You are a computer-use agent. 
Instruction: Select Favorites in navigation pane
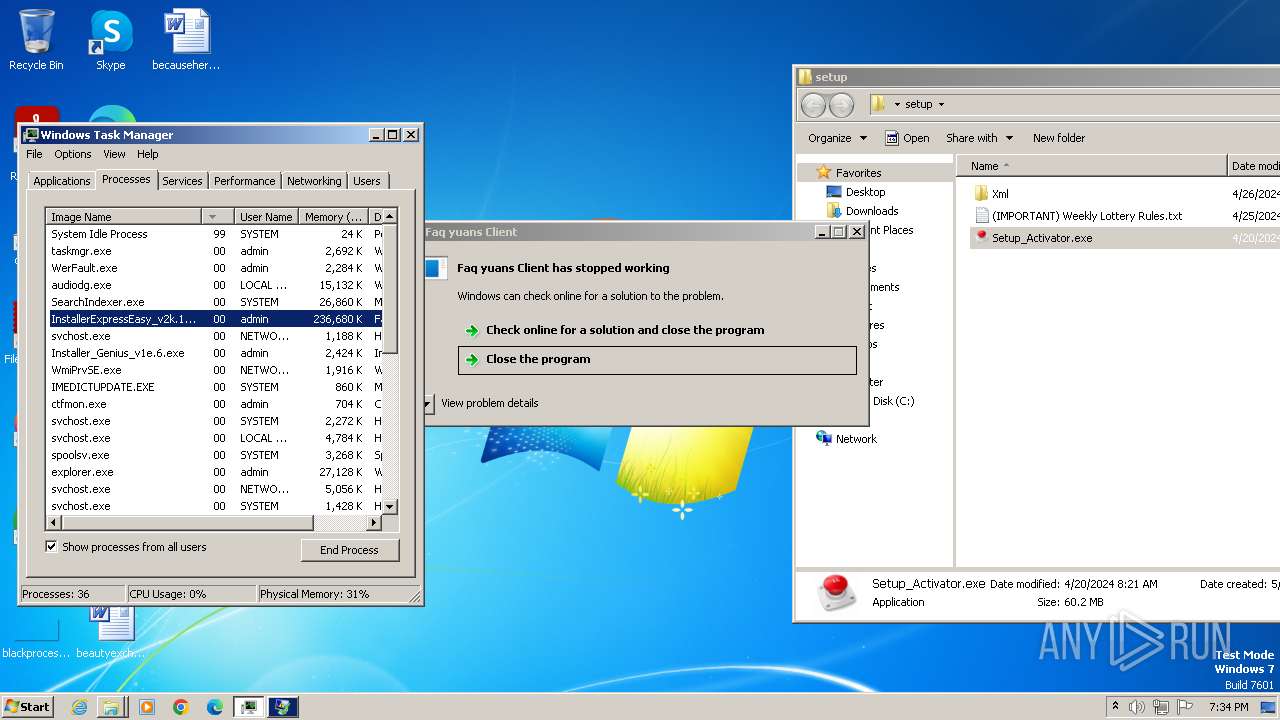[858, 173]
